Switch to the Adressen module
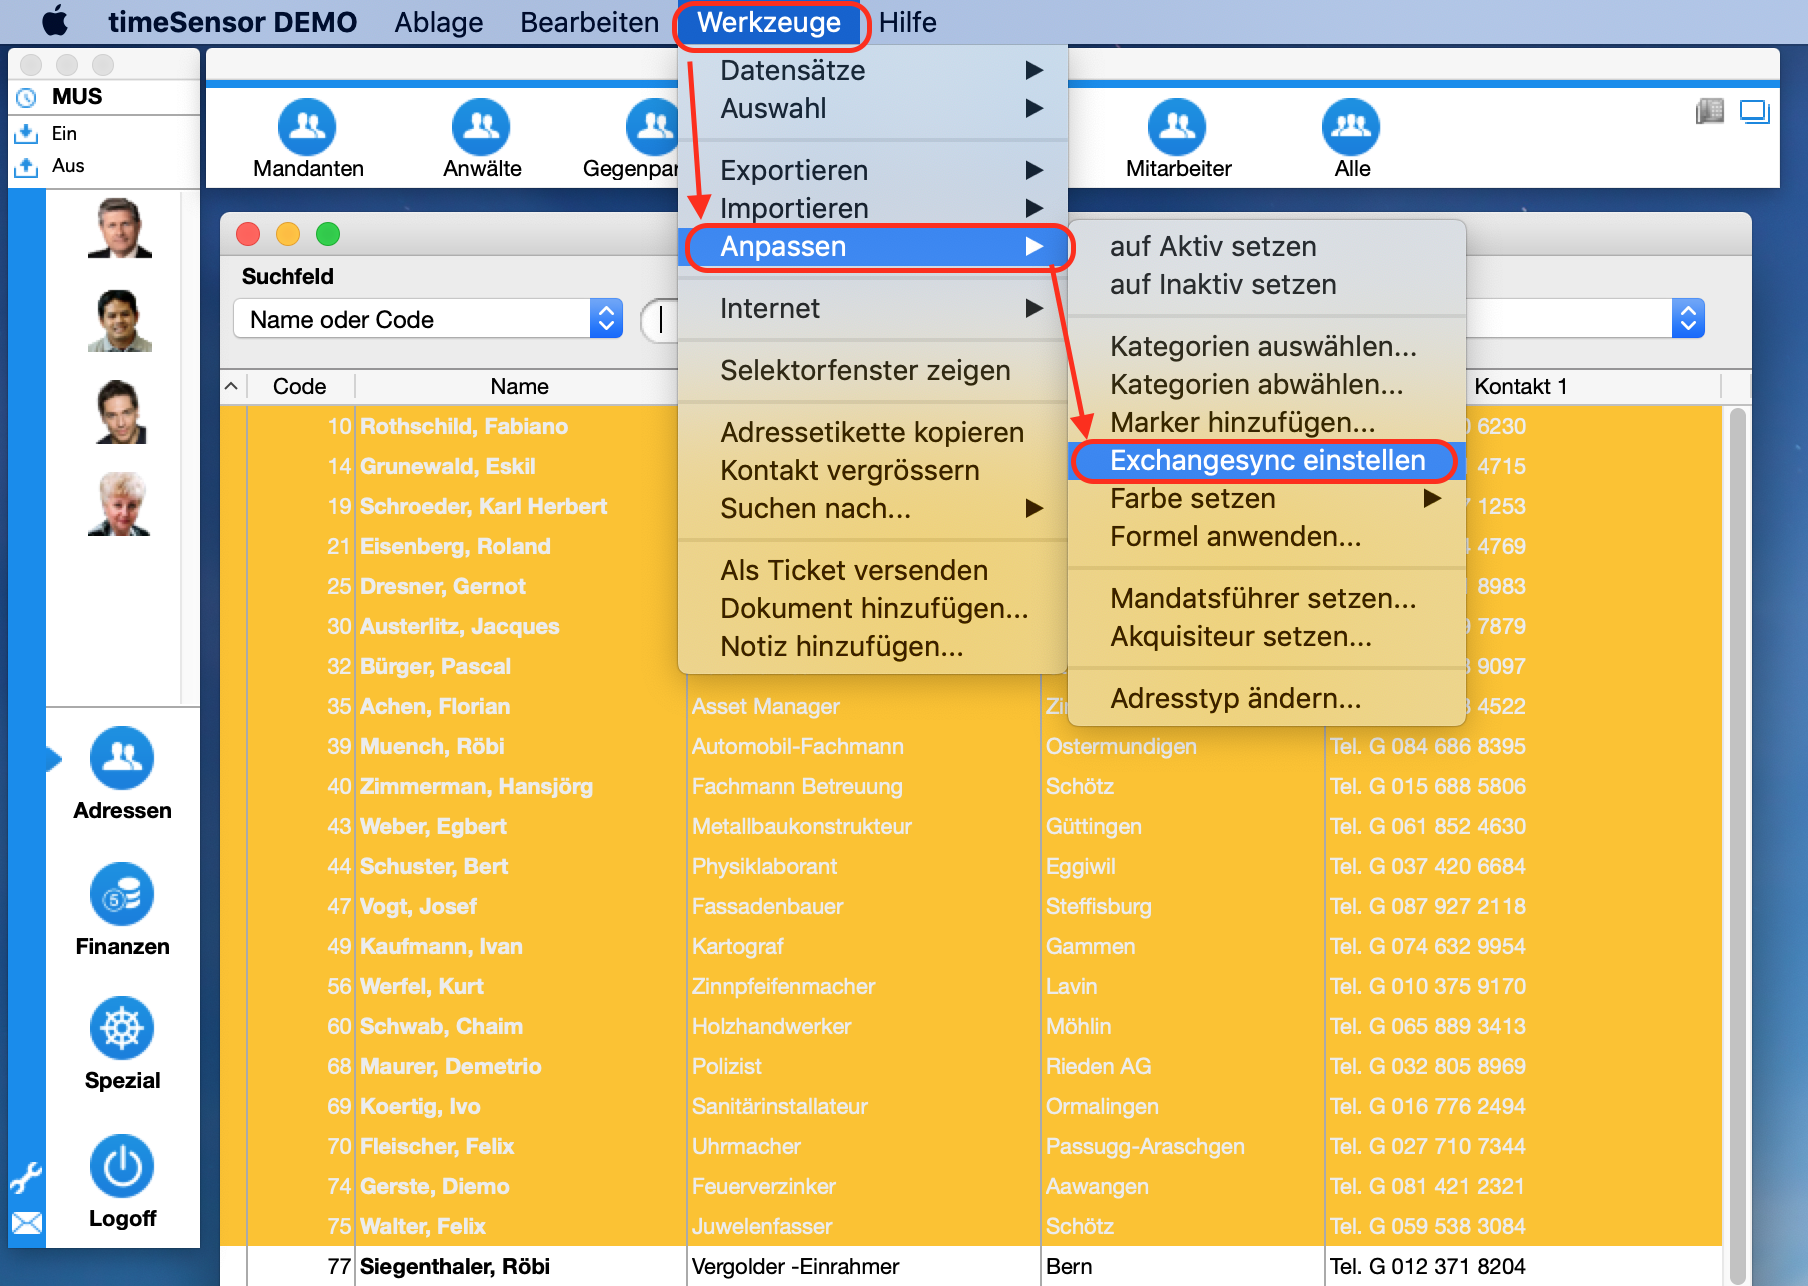Screen dimensions: 1808x1286 pos(122,774)
